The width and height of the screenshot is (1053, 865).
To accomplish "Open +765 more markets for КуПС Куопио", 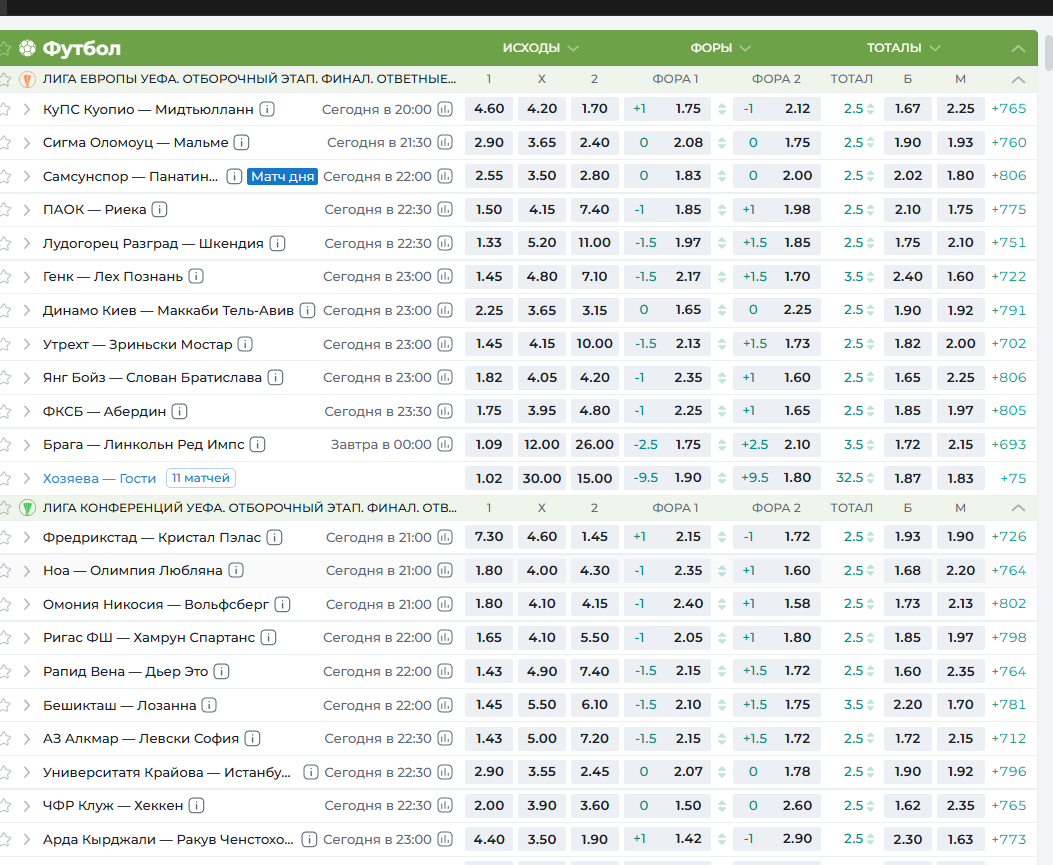I will (1009, 109).
